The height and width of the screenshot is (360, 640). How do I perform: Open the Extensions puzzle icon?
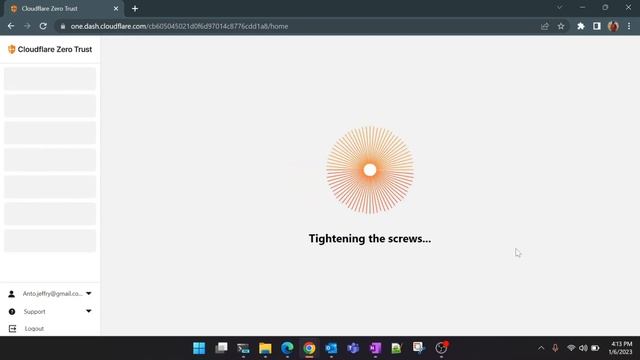click(581, 26)
